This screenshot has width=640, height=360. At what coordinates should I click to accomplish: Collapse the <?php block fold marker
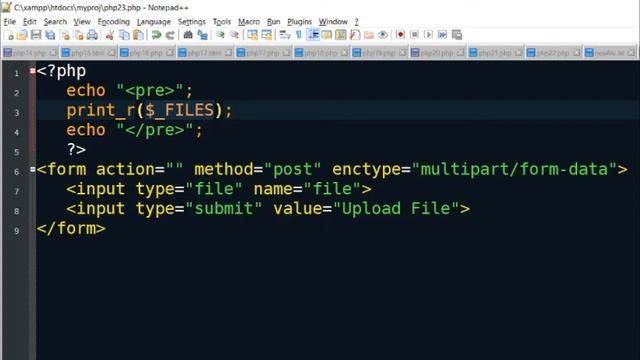click(33, 71)
